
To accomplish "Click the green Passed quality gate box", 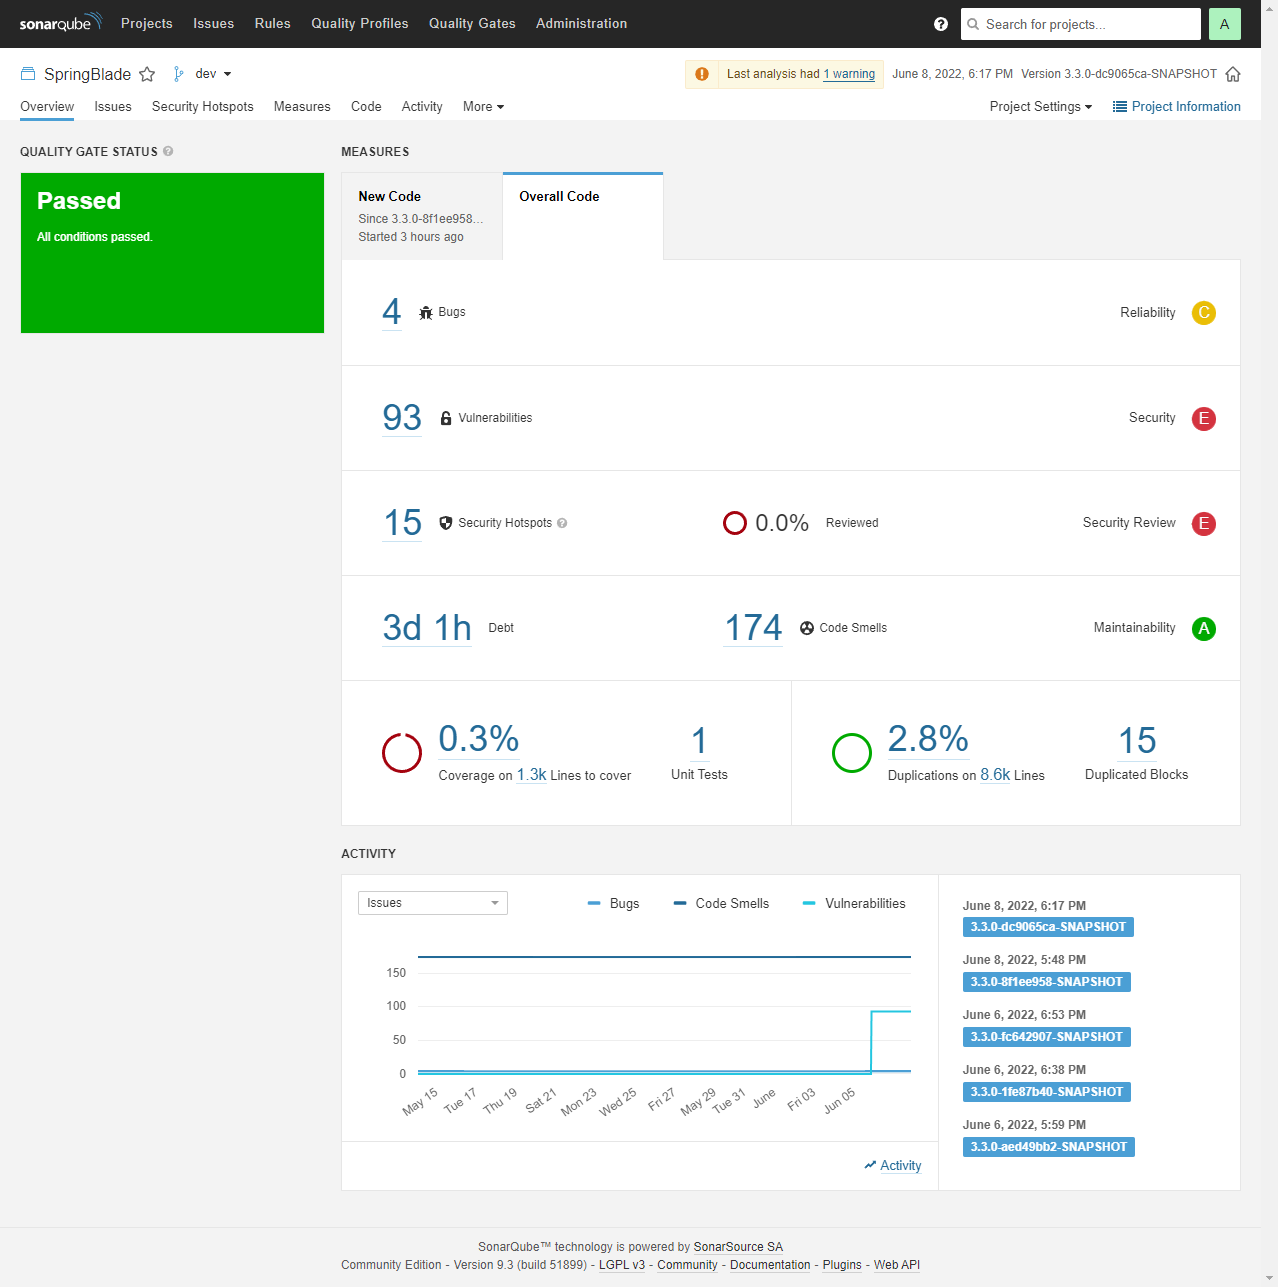I will 172,253.
